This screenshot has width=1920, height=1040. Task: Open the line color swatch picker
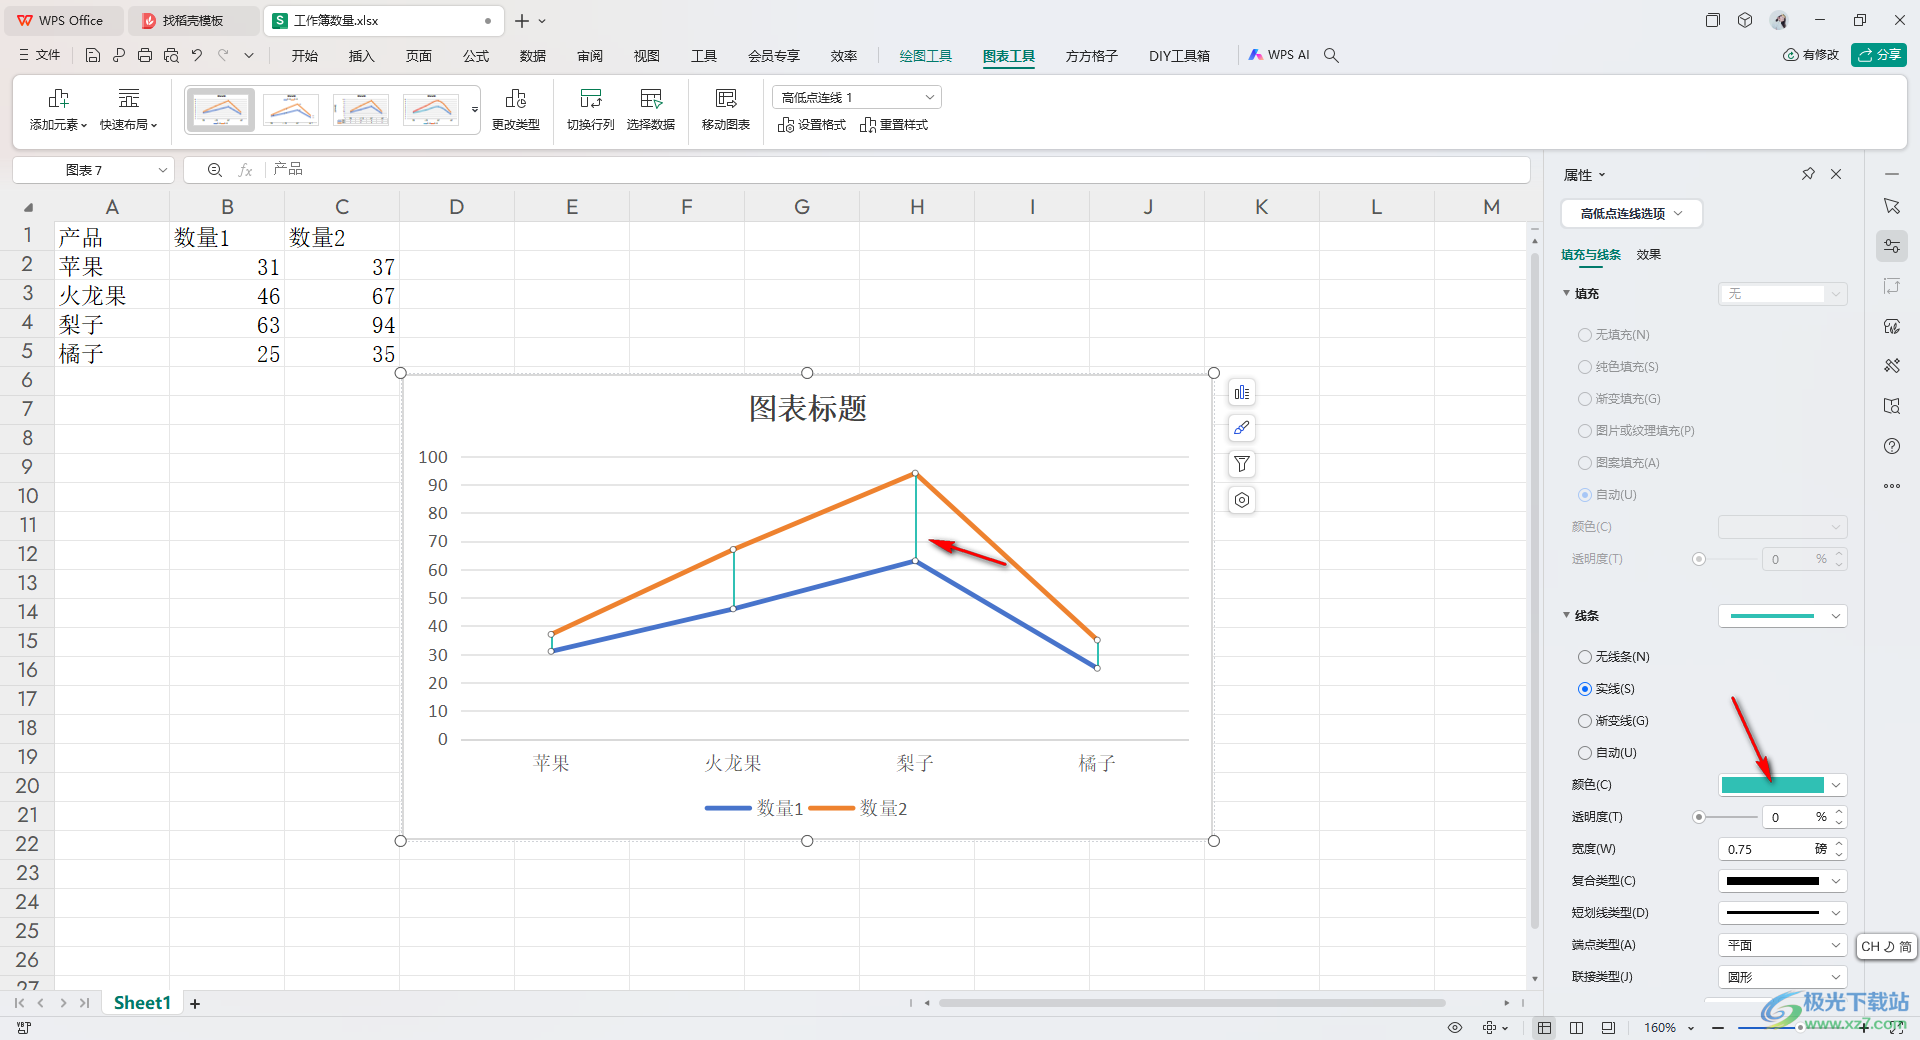click(x=1782, y=785)
